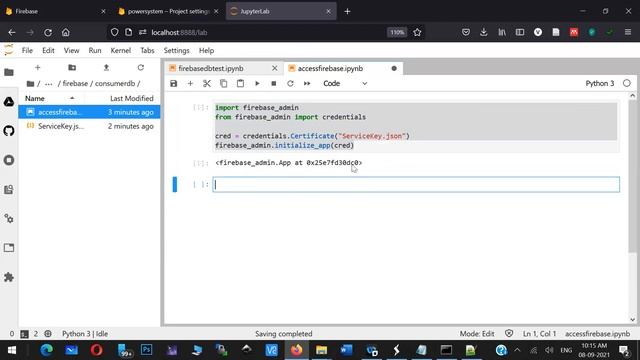Switch to powersystem Project settings browser tab
The height and width of the screenshot is (360, 640).
pyautogui.click(x=169, y=11)
